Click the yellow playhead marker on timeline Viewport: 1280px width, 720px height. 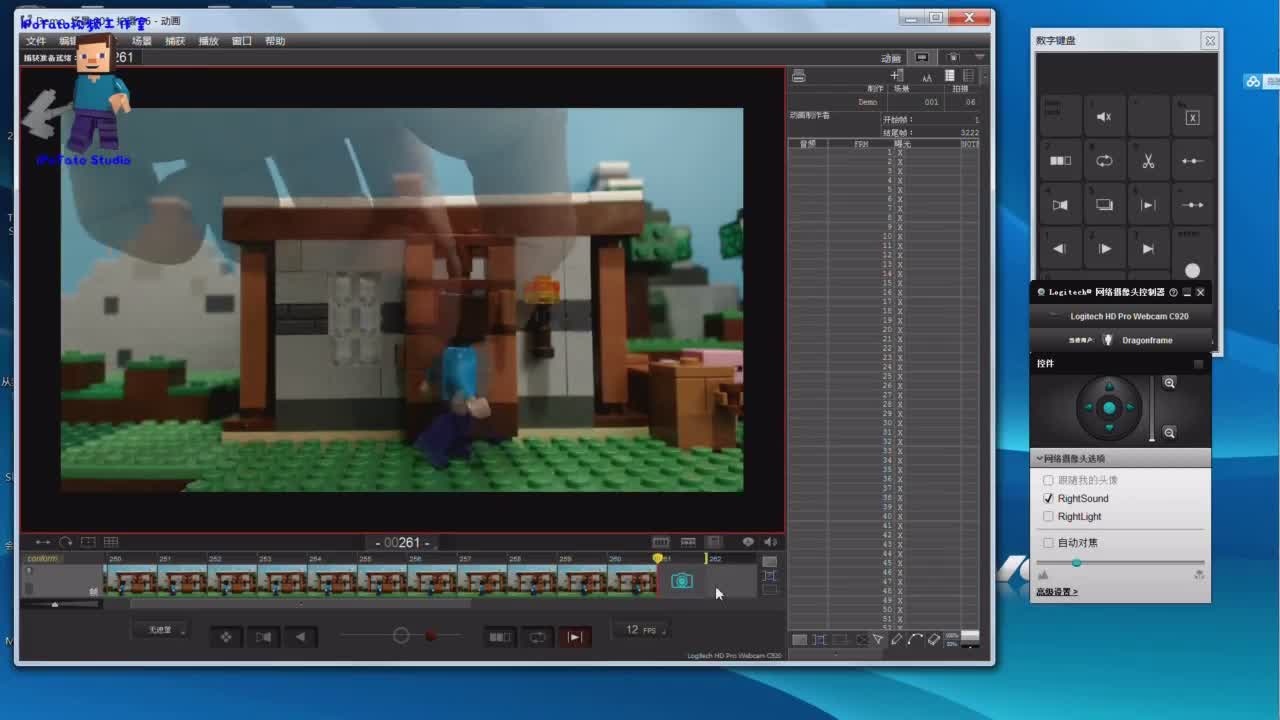(x=657, y=558)
